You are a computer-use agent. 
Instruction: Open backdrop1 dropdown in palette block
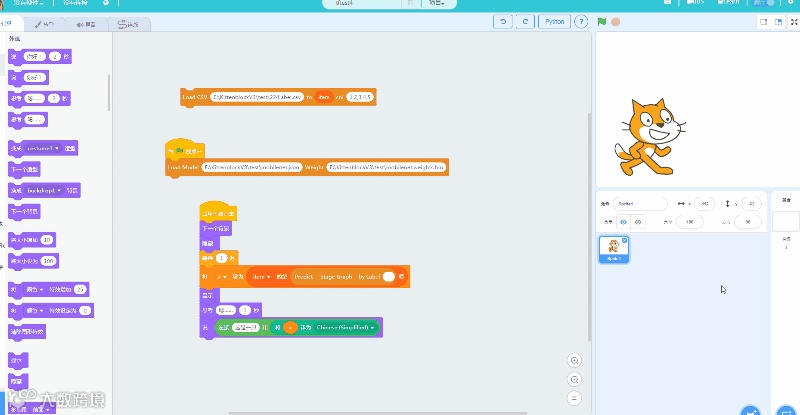[x=44, y=190]
